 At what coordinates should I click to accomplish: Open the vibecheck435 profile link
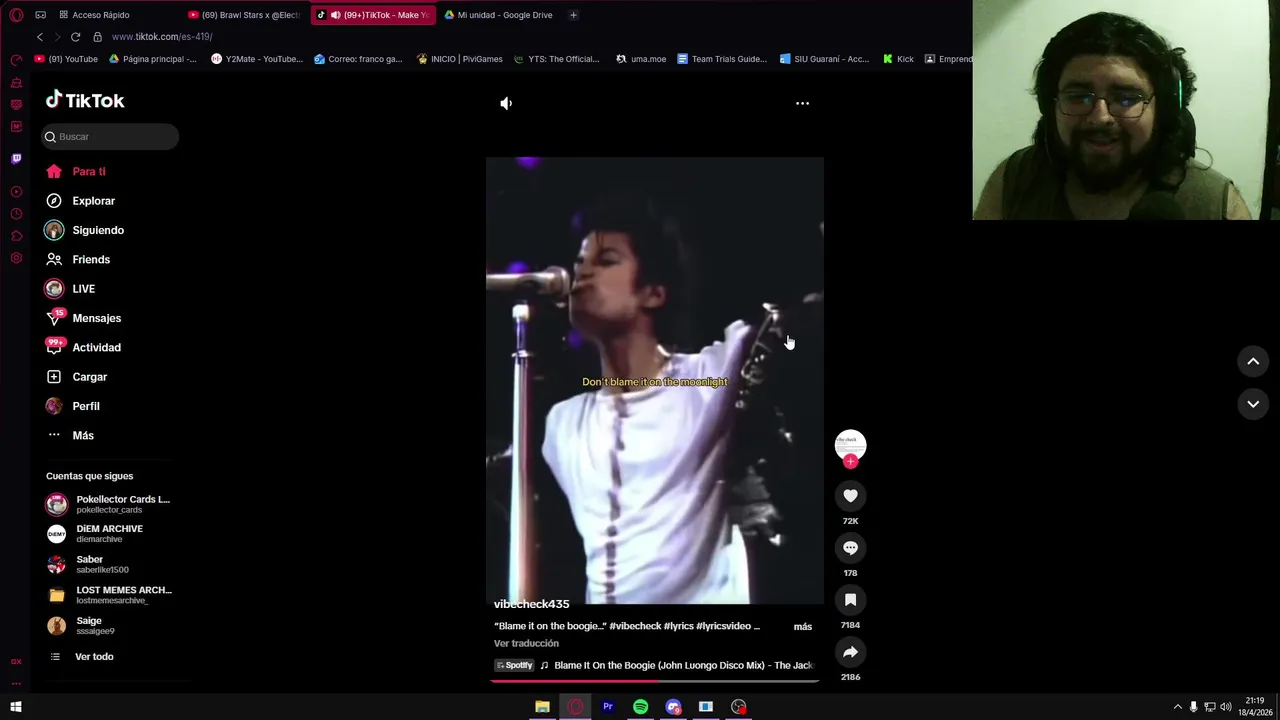tap(531, 604)
